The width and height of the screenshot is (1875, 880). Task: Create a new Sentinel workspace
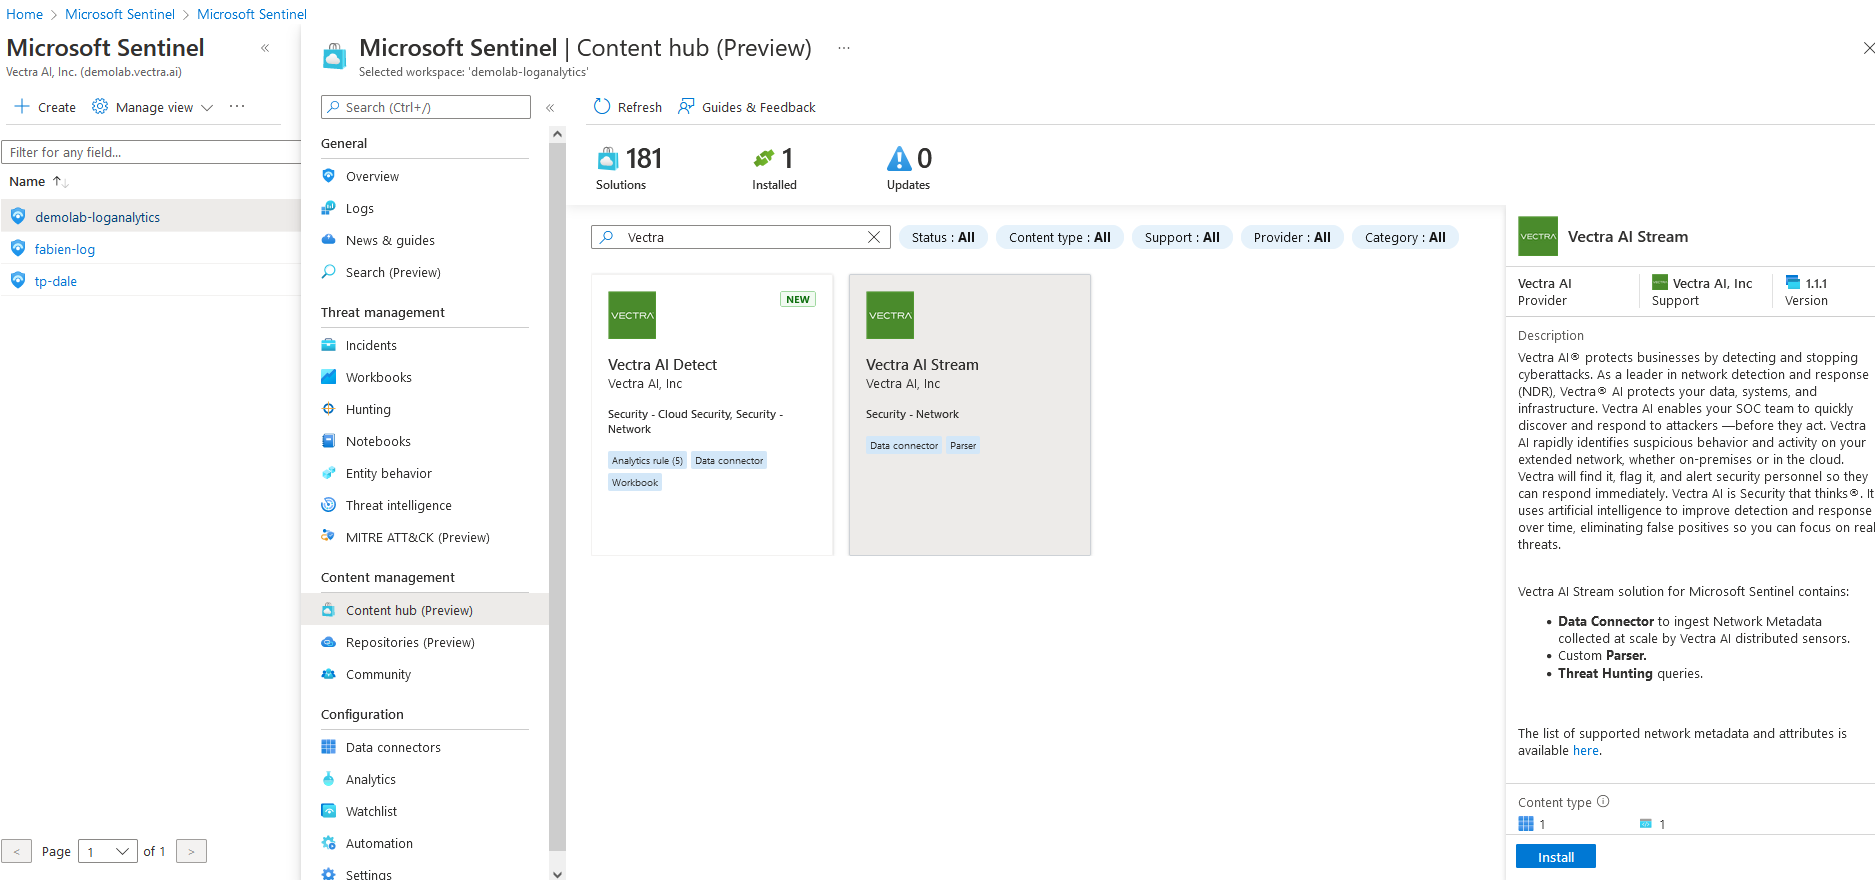tap(45, 107)
